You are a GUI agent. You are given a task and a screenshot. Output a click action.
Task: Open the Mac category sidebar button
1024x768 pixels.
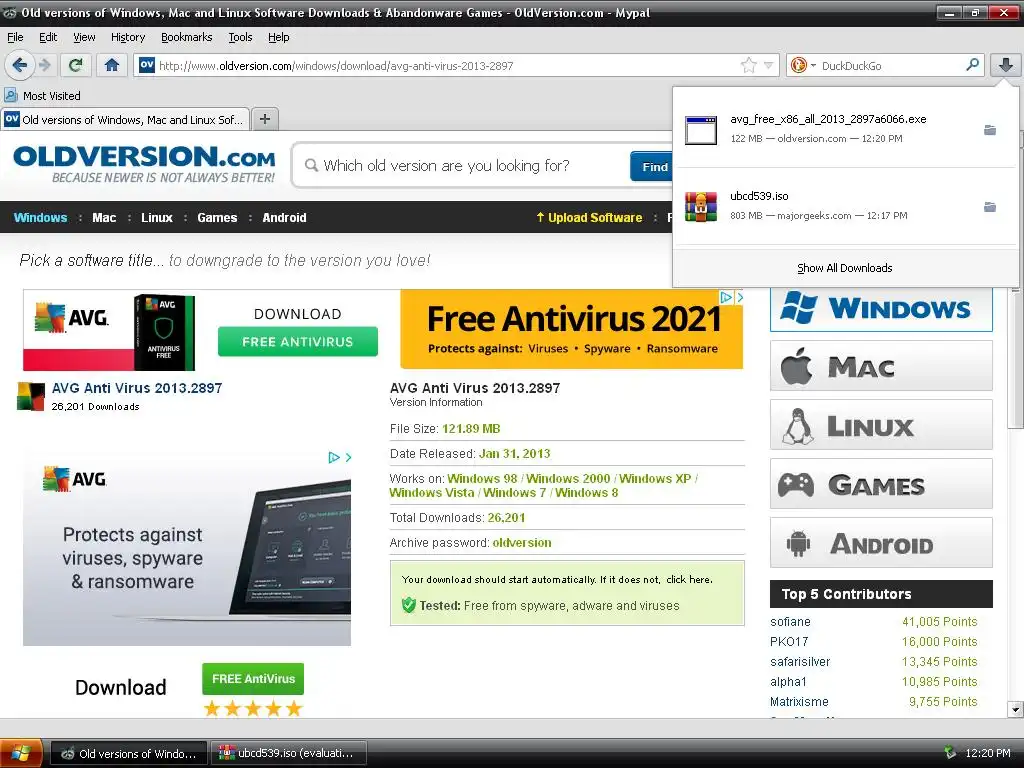[881, 366]
